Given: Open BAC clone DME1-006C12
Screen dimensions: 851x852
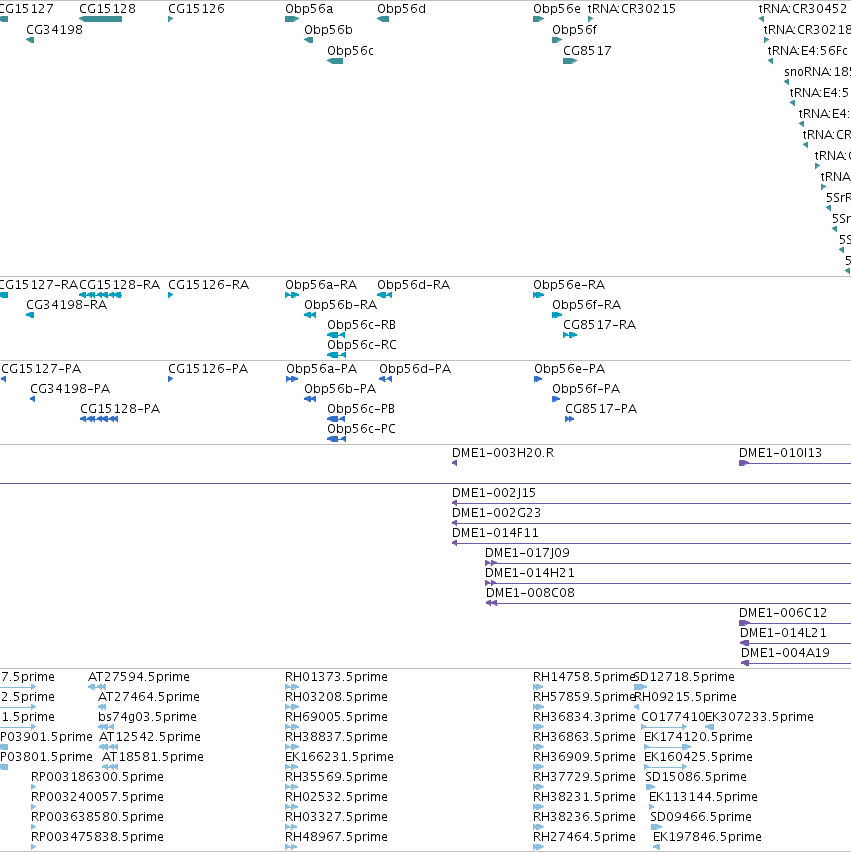Looking at the screenshot, I should coord(795,624).
